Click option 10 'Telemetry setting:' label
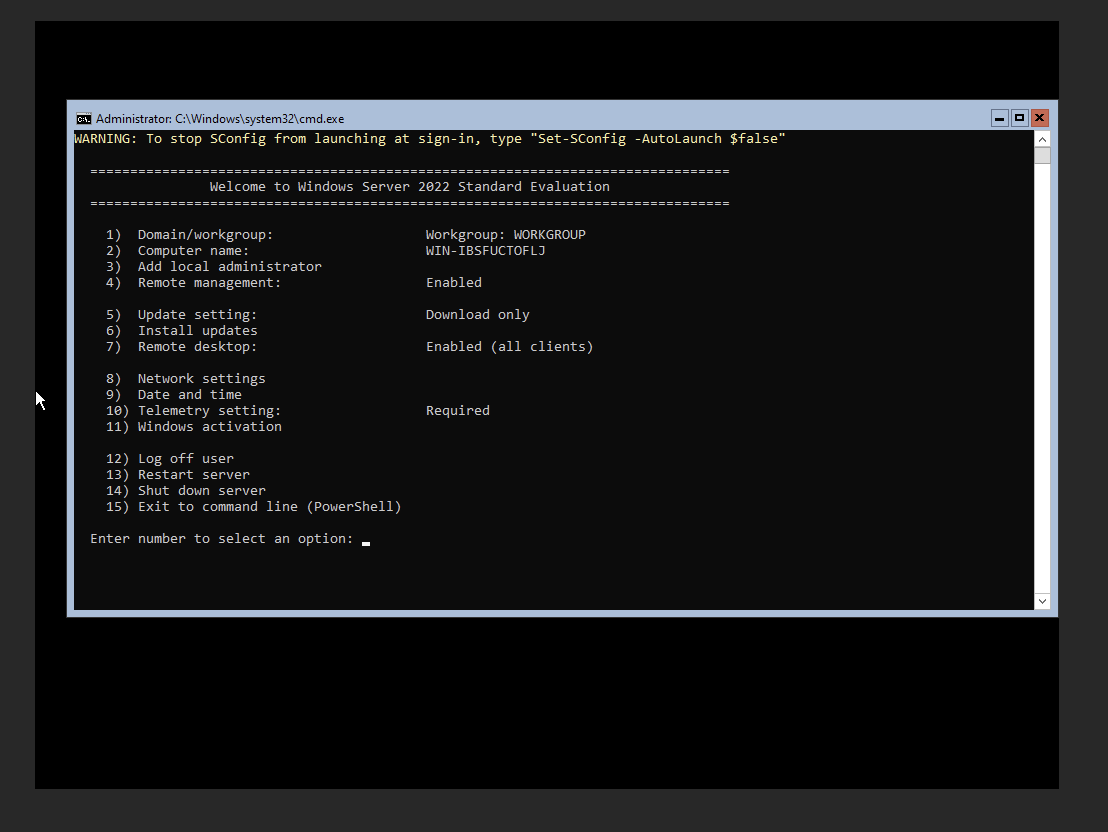Viewport: 1108px width, 832px height. pos(209,411)
